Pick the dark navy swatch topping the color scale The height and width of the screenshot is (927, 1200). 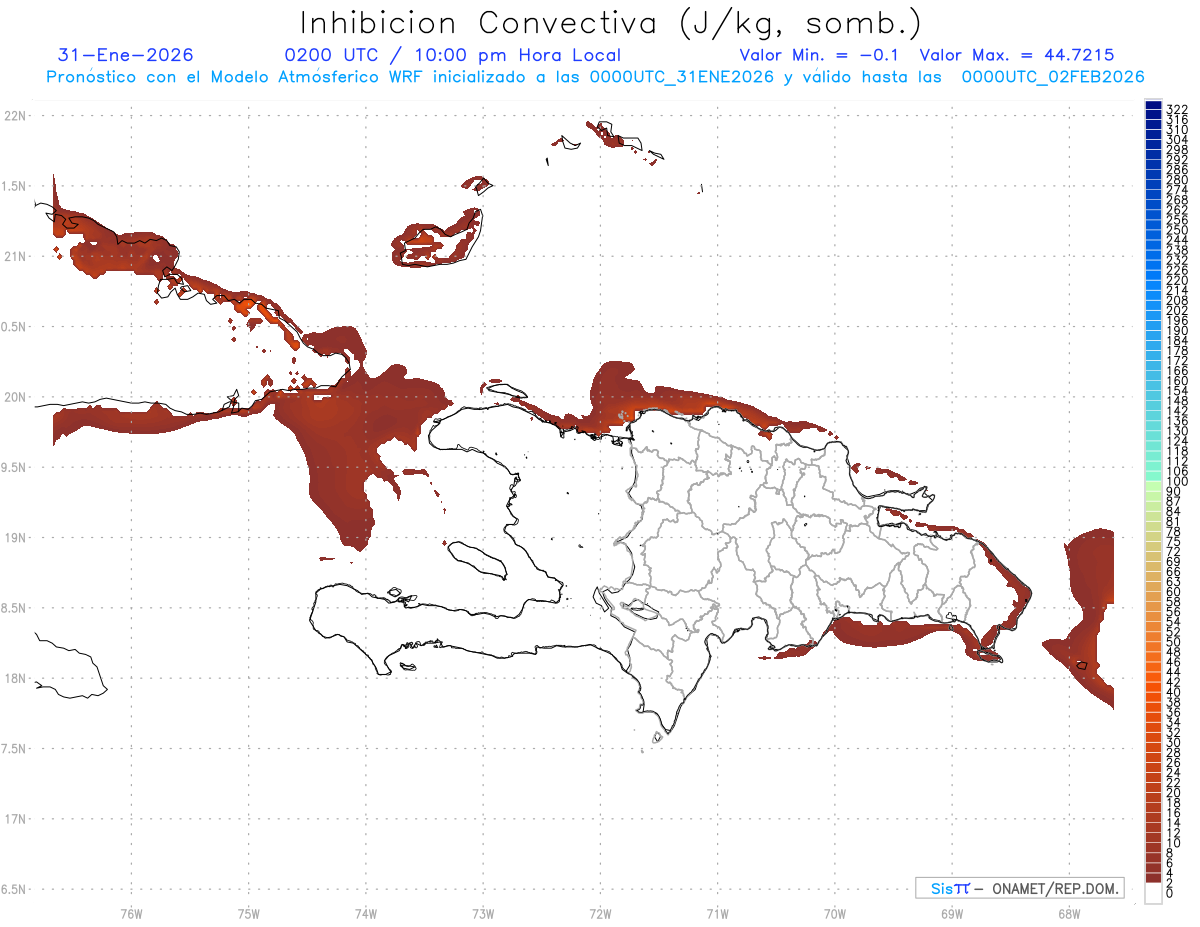[x=1153, y=105]
